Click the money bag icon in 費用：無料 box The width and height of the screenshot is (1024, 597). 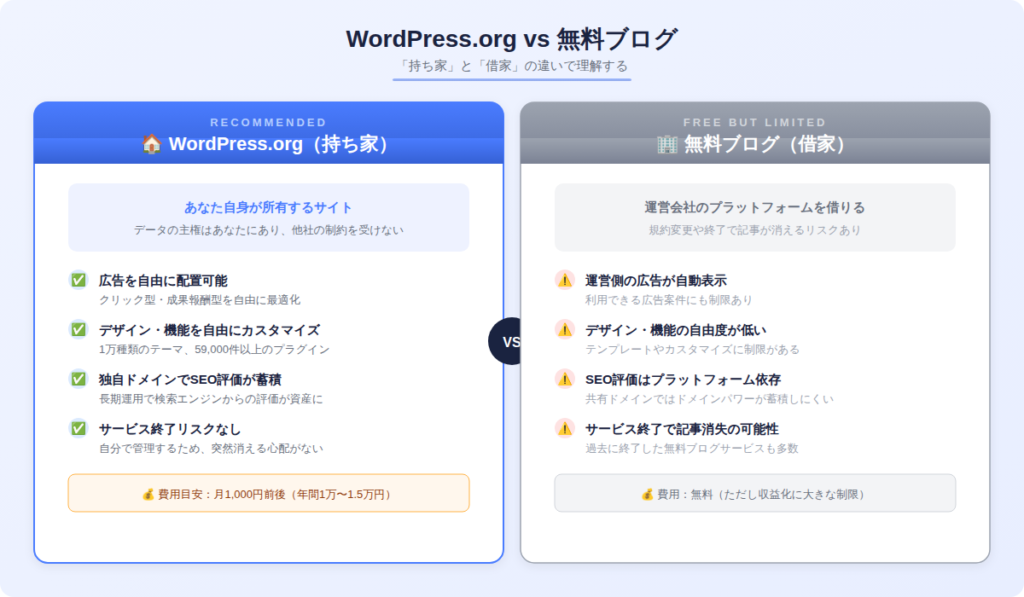coord(647,494)
